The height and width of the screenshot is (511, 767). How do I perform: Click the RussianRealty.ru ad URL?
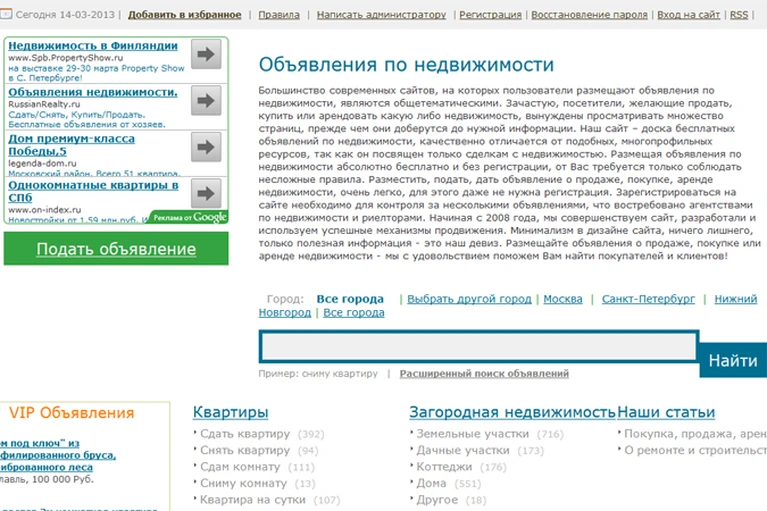pyautogui.click(x=44, y=104)
